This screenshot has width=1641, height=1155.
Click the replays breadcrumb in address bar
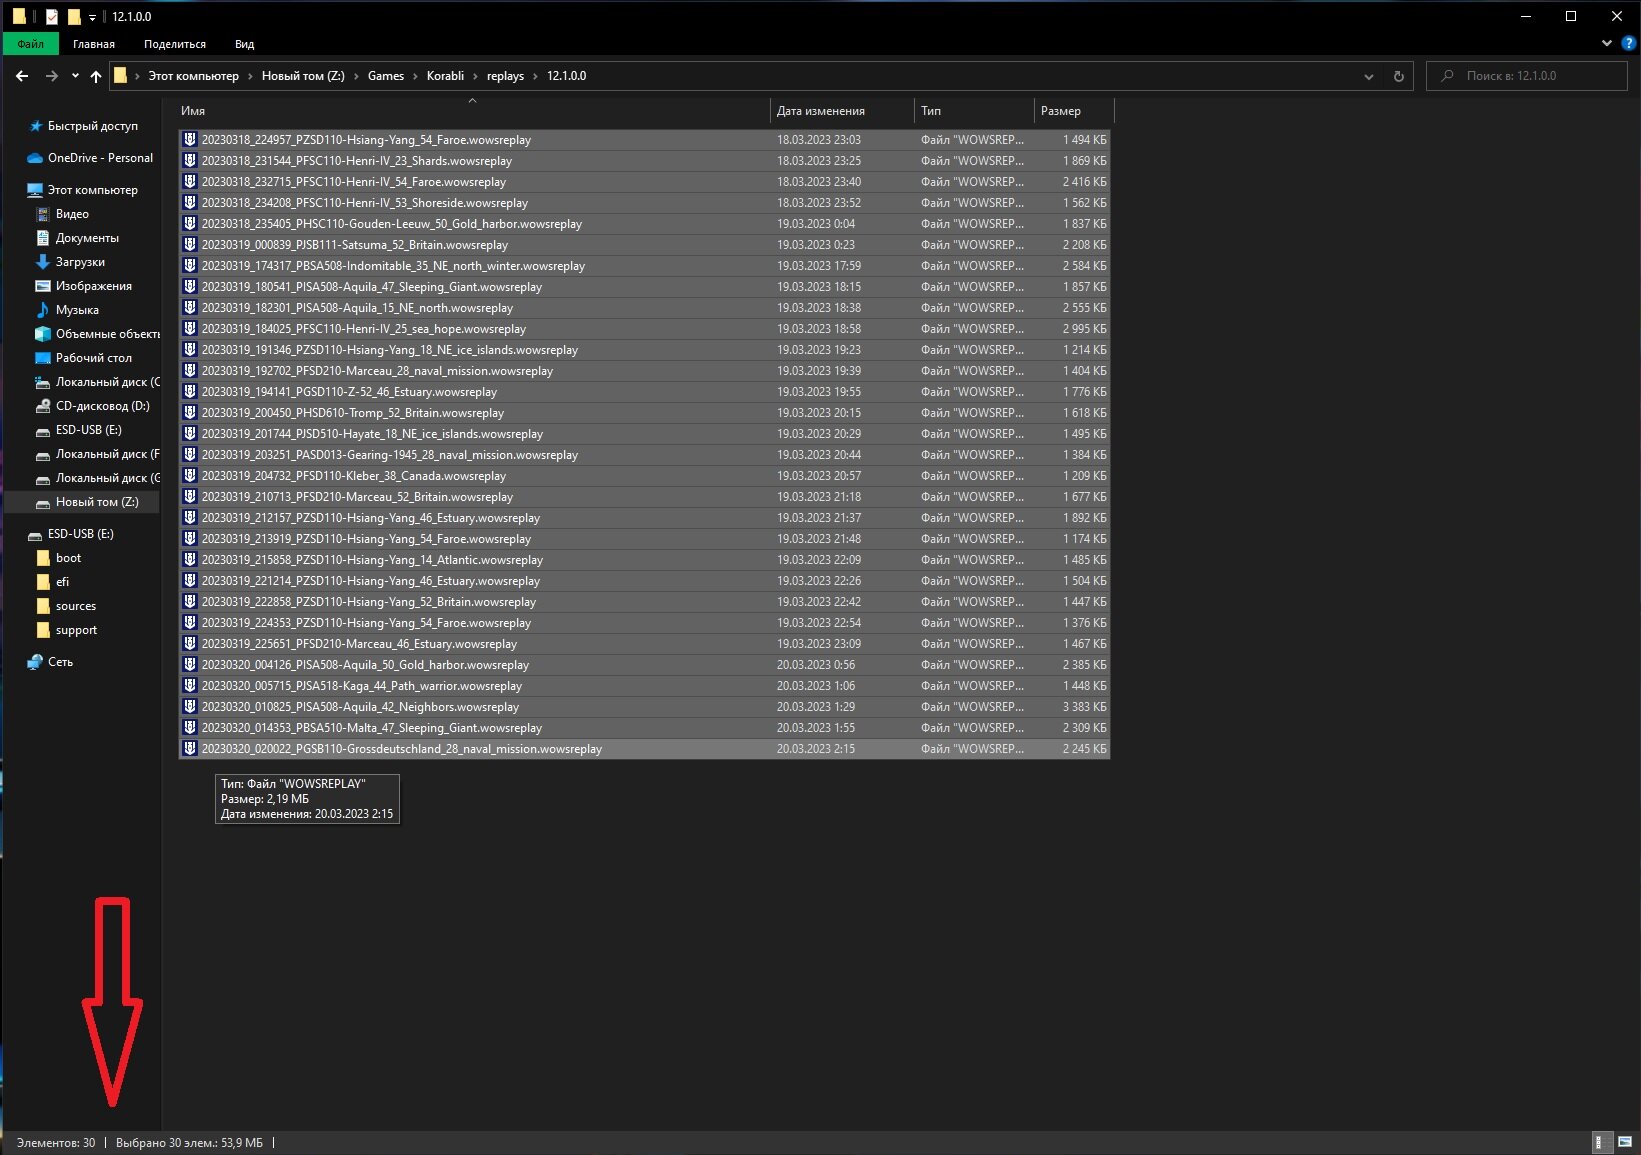[x=505, y=76]
